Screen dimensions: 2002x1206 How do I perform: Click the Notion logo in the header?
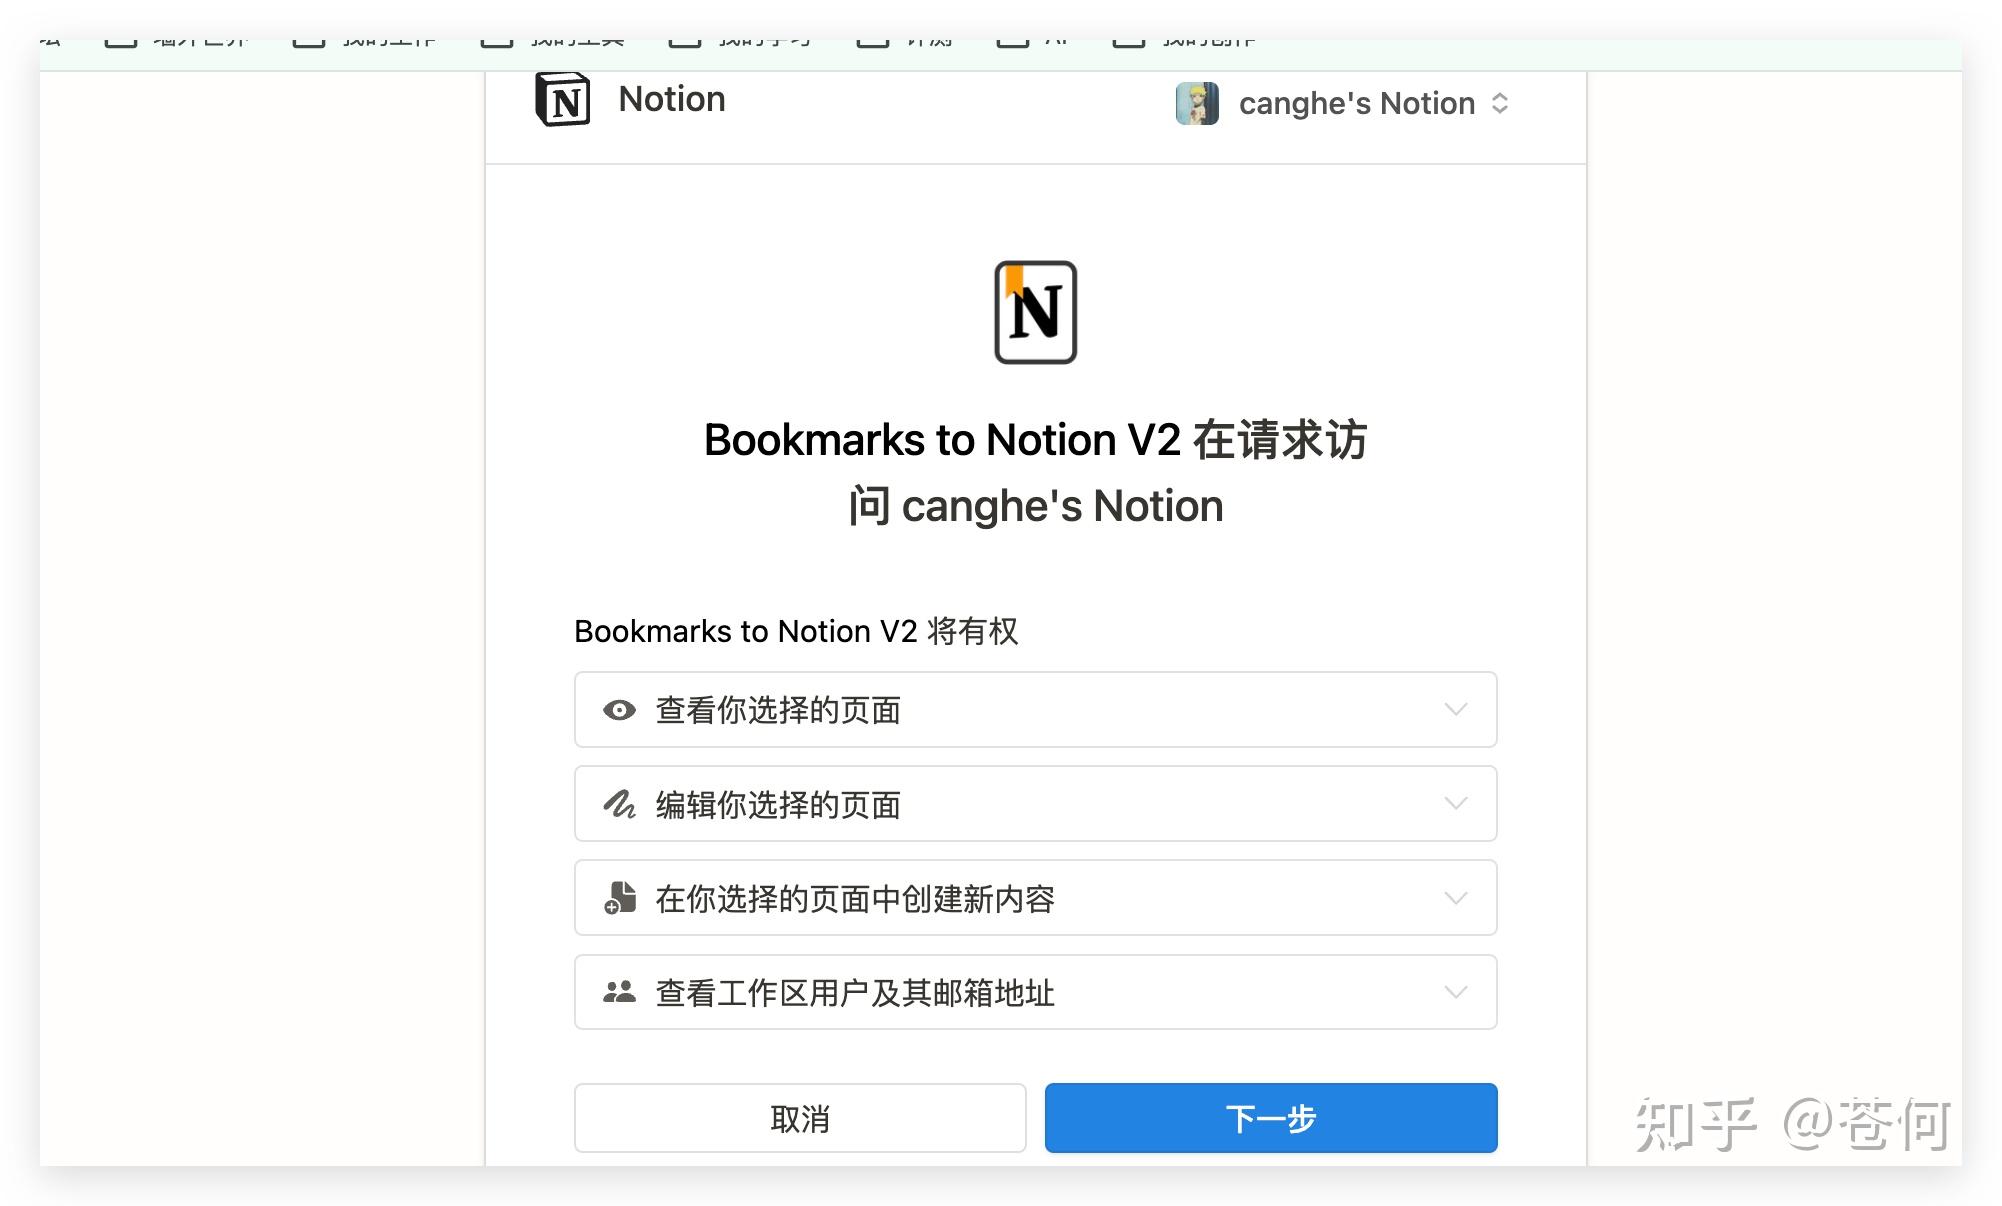[563, 98]
